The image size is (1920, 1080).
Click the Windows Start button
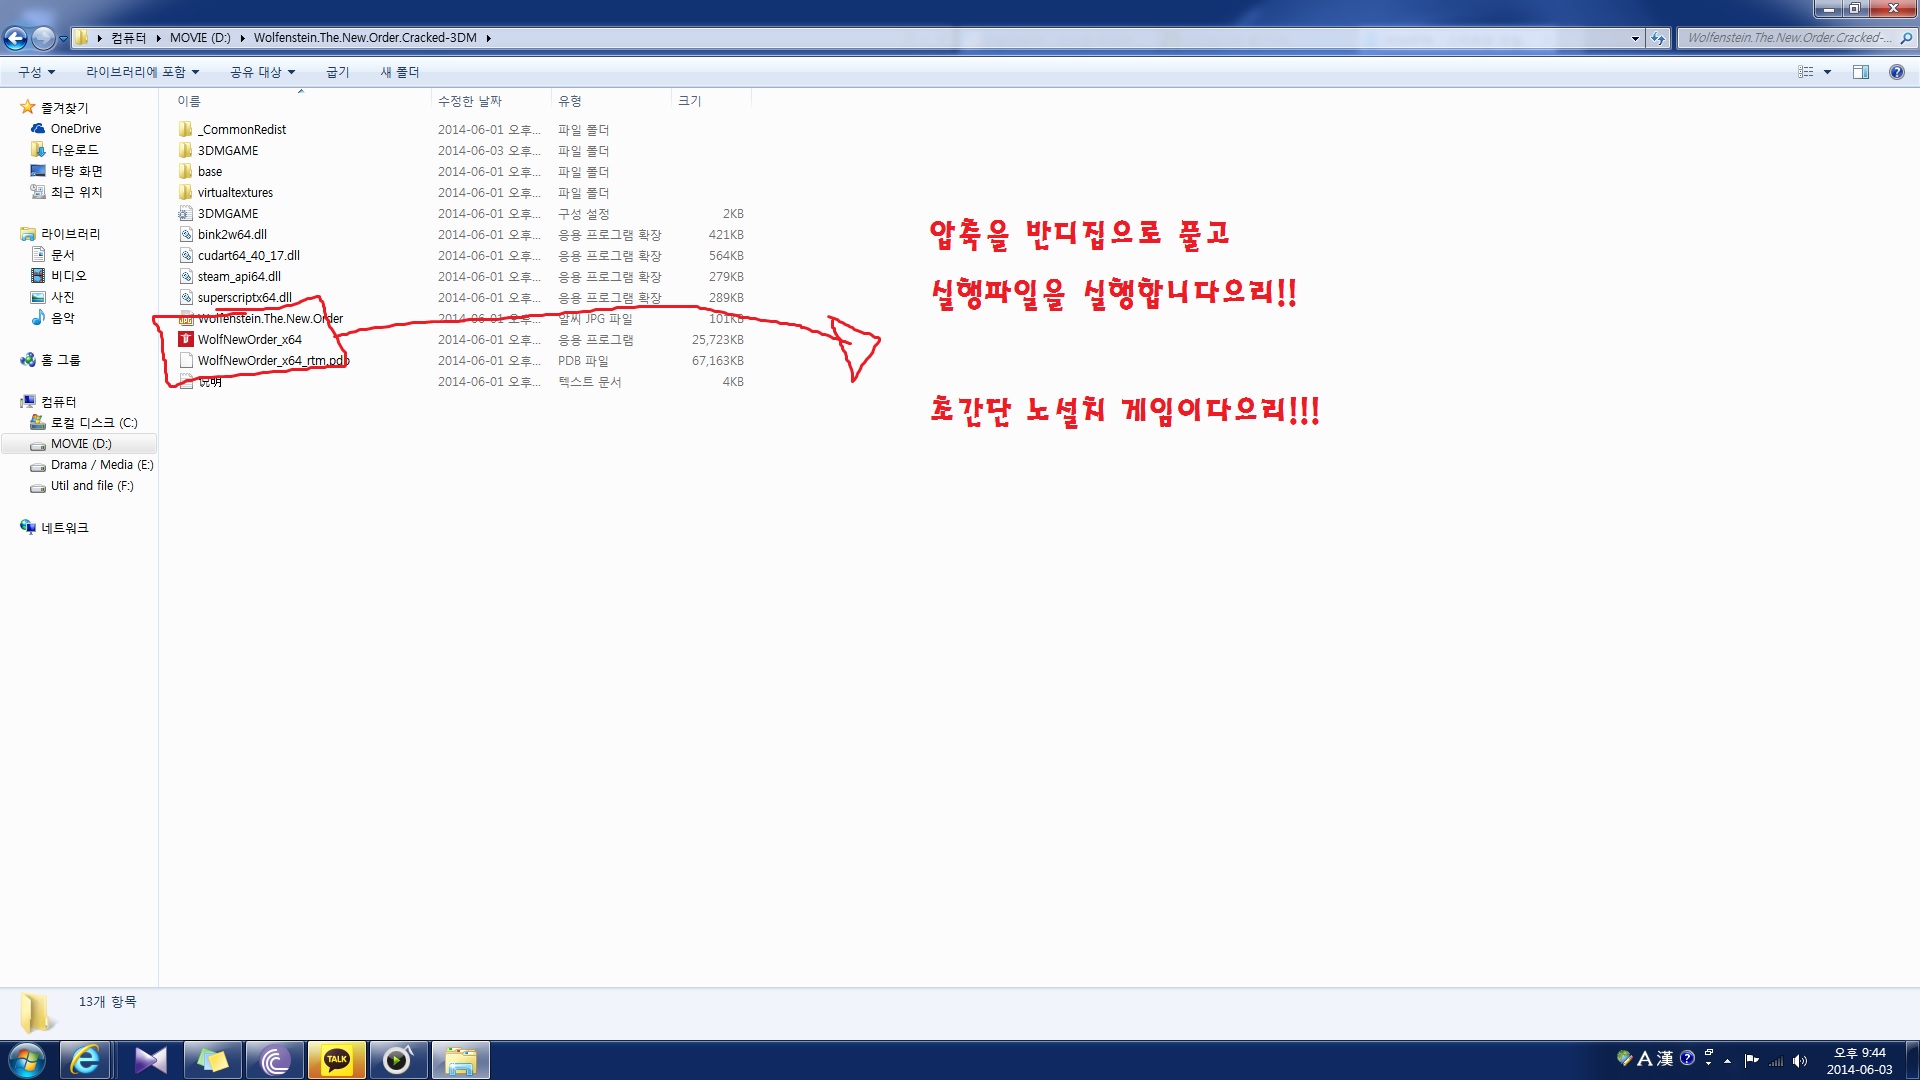tap(26, 1060)
